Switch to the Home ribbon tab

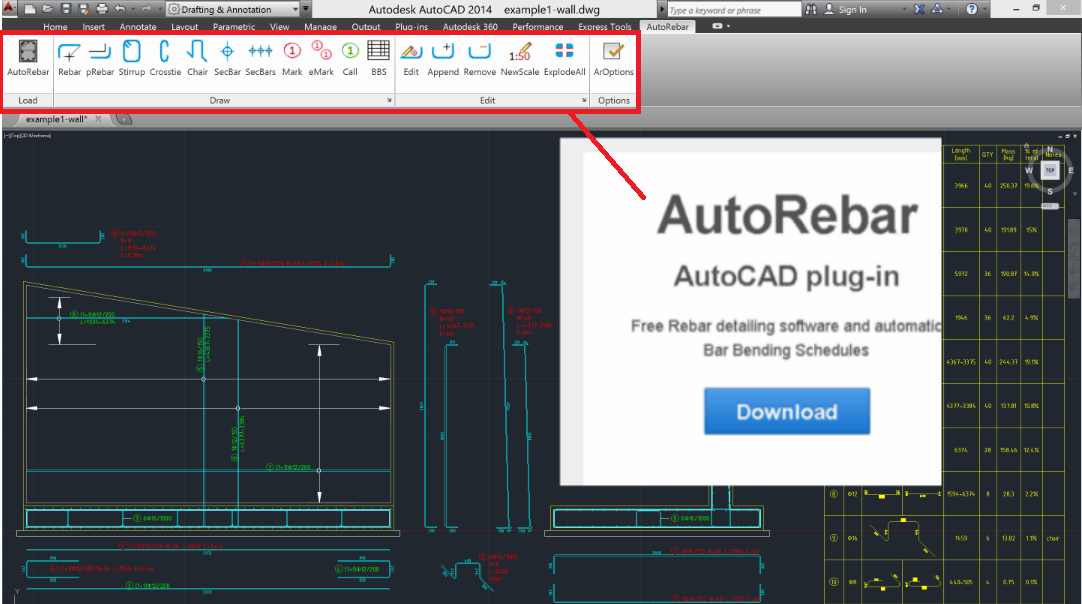coord(55,27)
